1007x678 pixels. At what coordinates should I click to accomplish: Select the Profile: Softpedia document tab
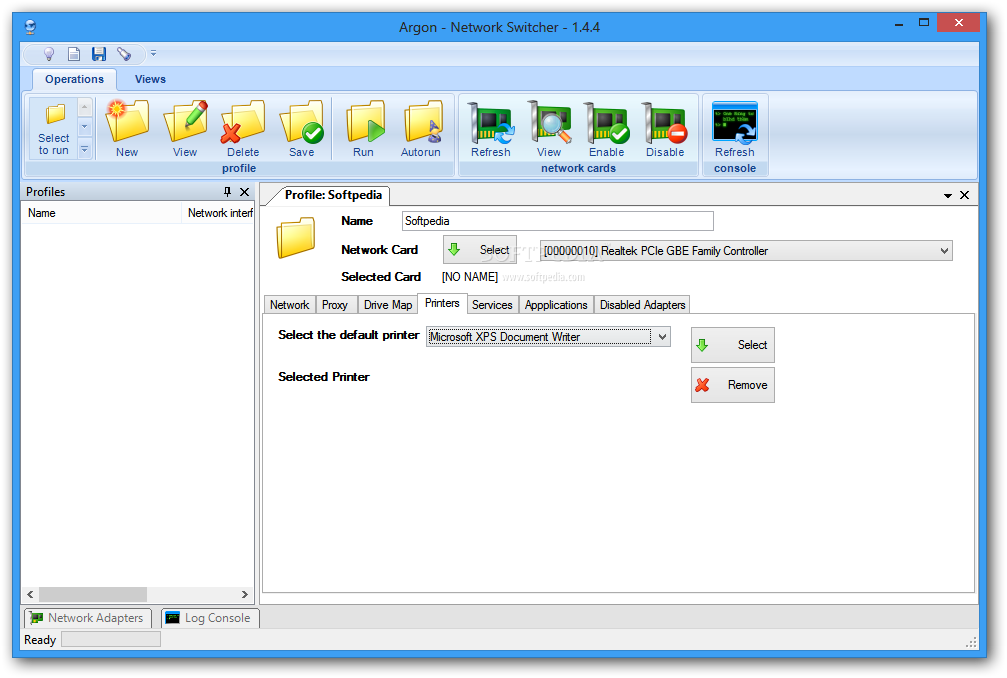tap(333, 195)
